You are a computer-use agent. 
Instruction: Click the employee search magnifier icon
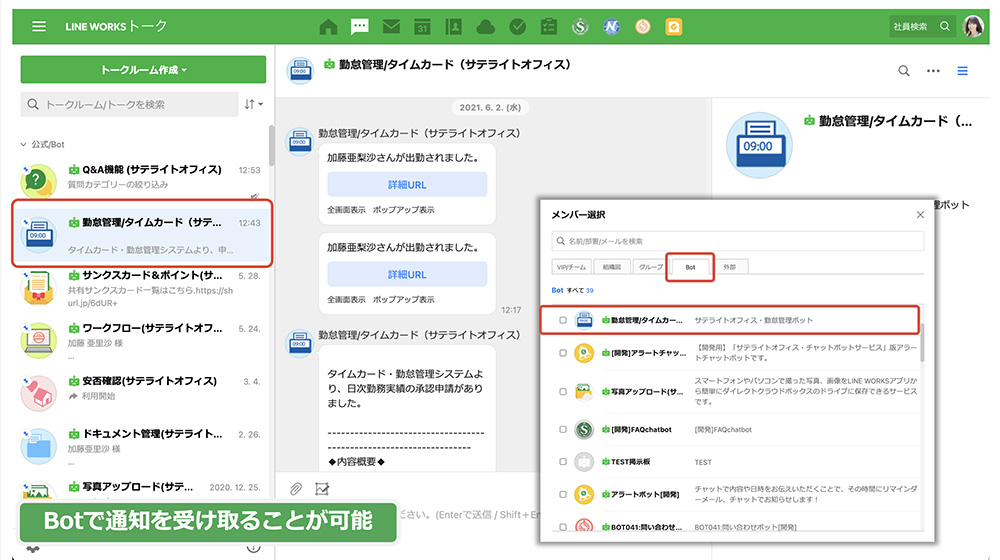tap(945, 26)
